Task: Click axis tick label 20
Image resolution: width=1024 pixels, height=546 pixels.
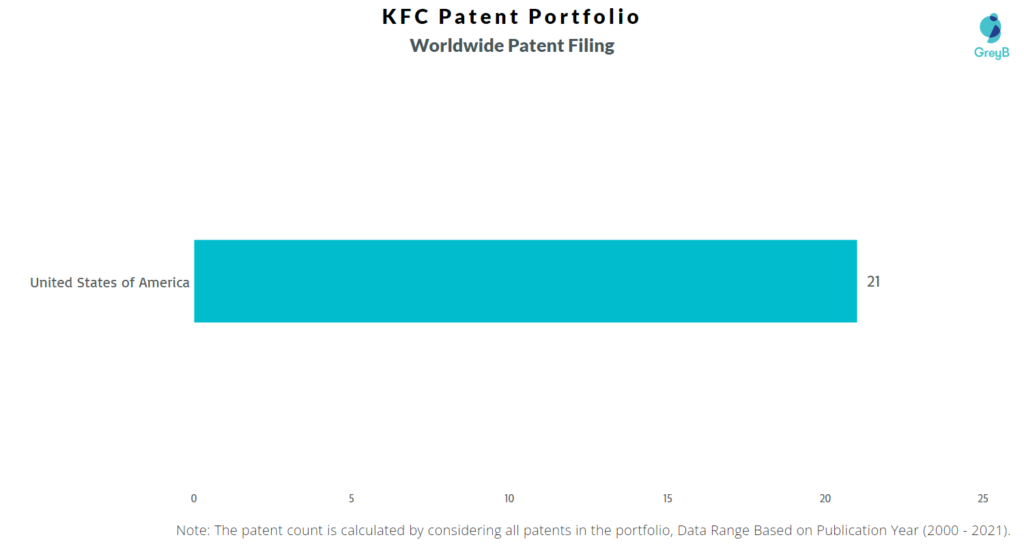Action: (825, 498)
